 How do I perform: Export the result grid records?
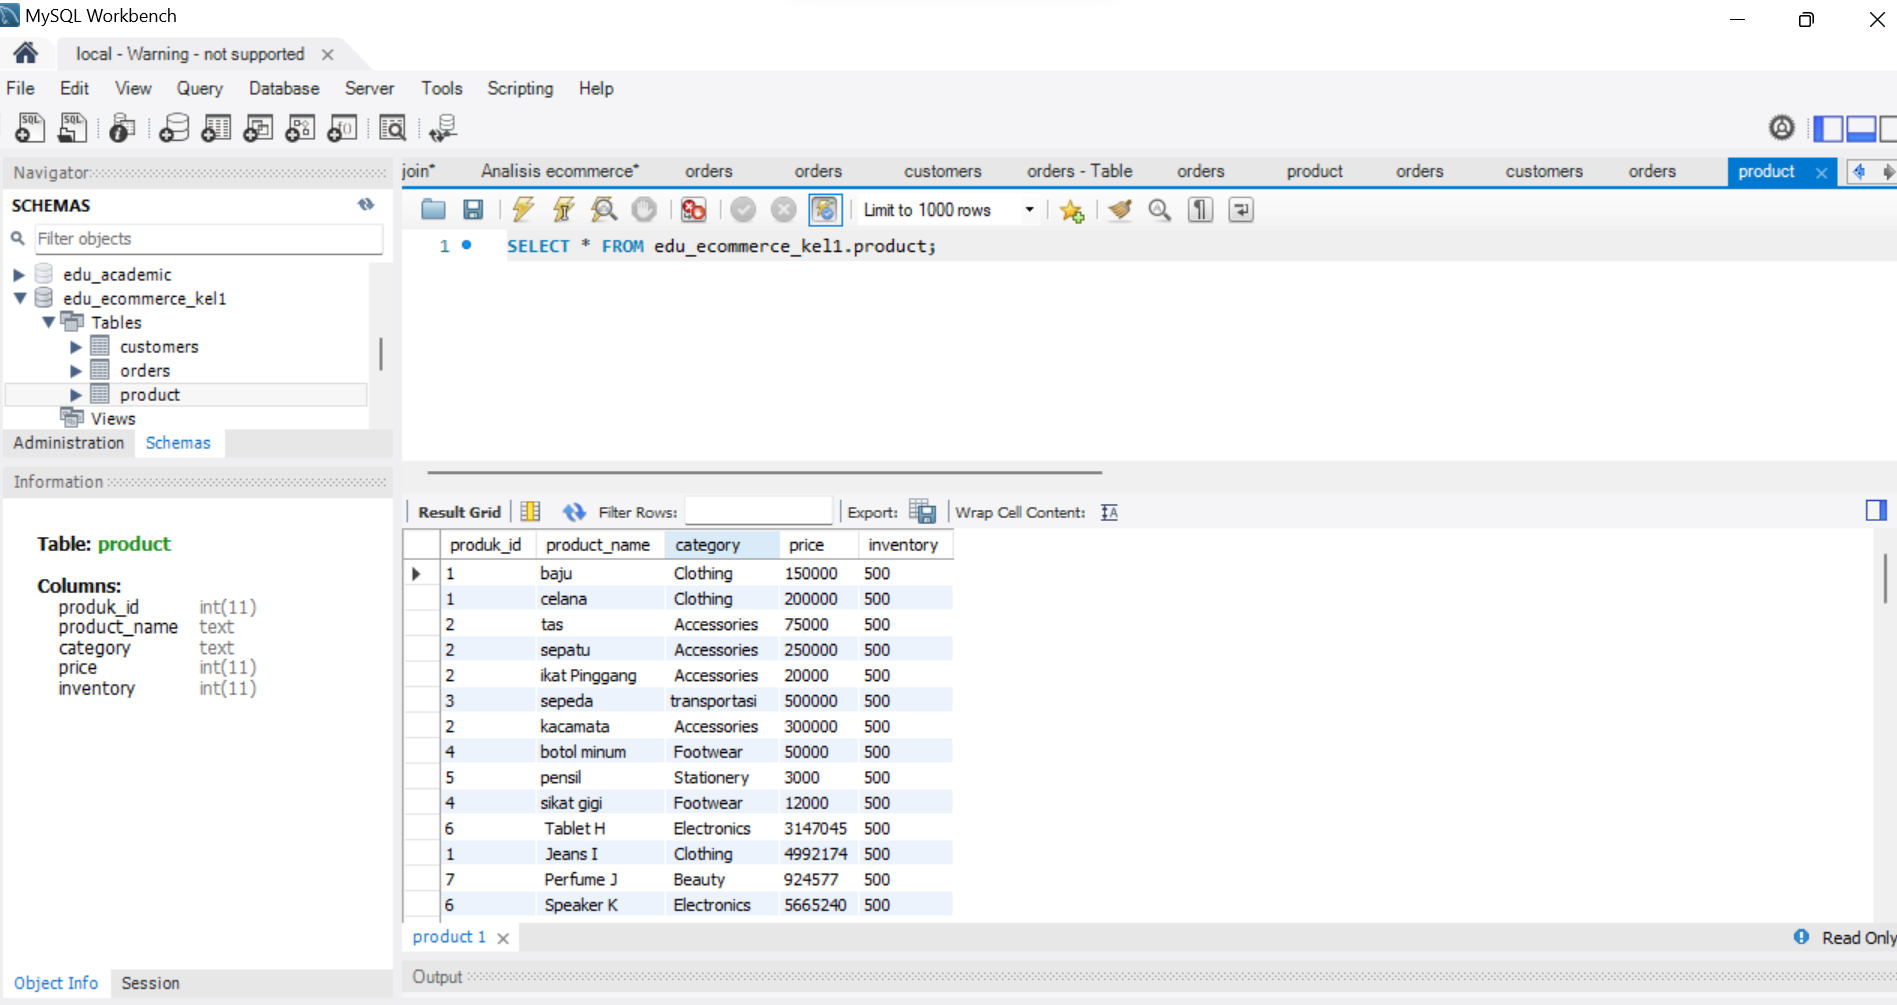pyautogui.click(x=923, y=511)
